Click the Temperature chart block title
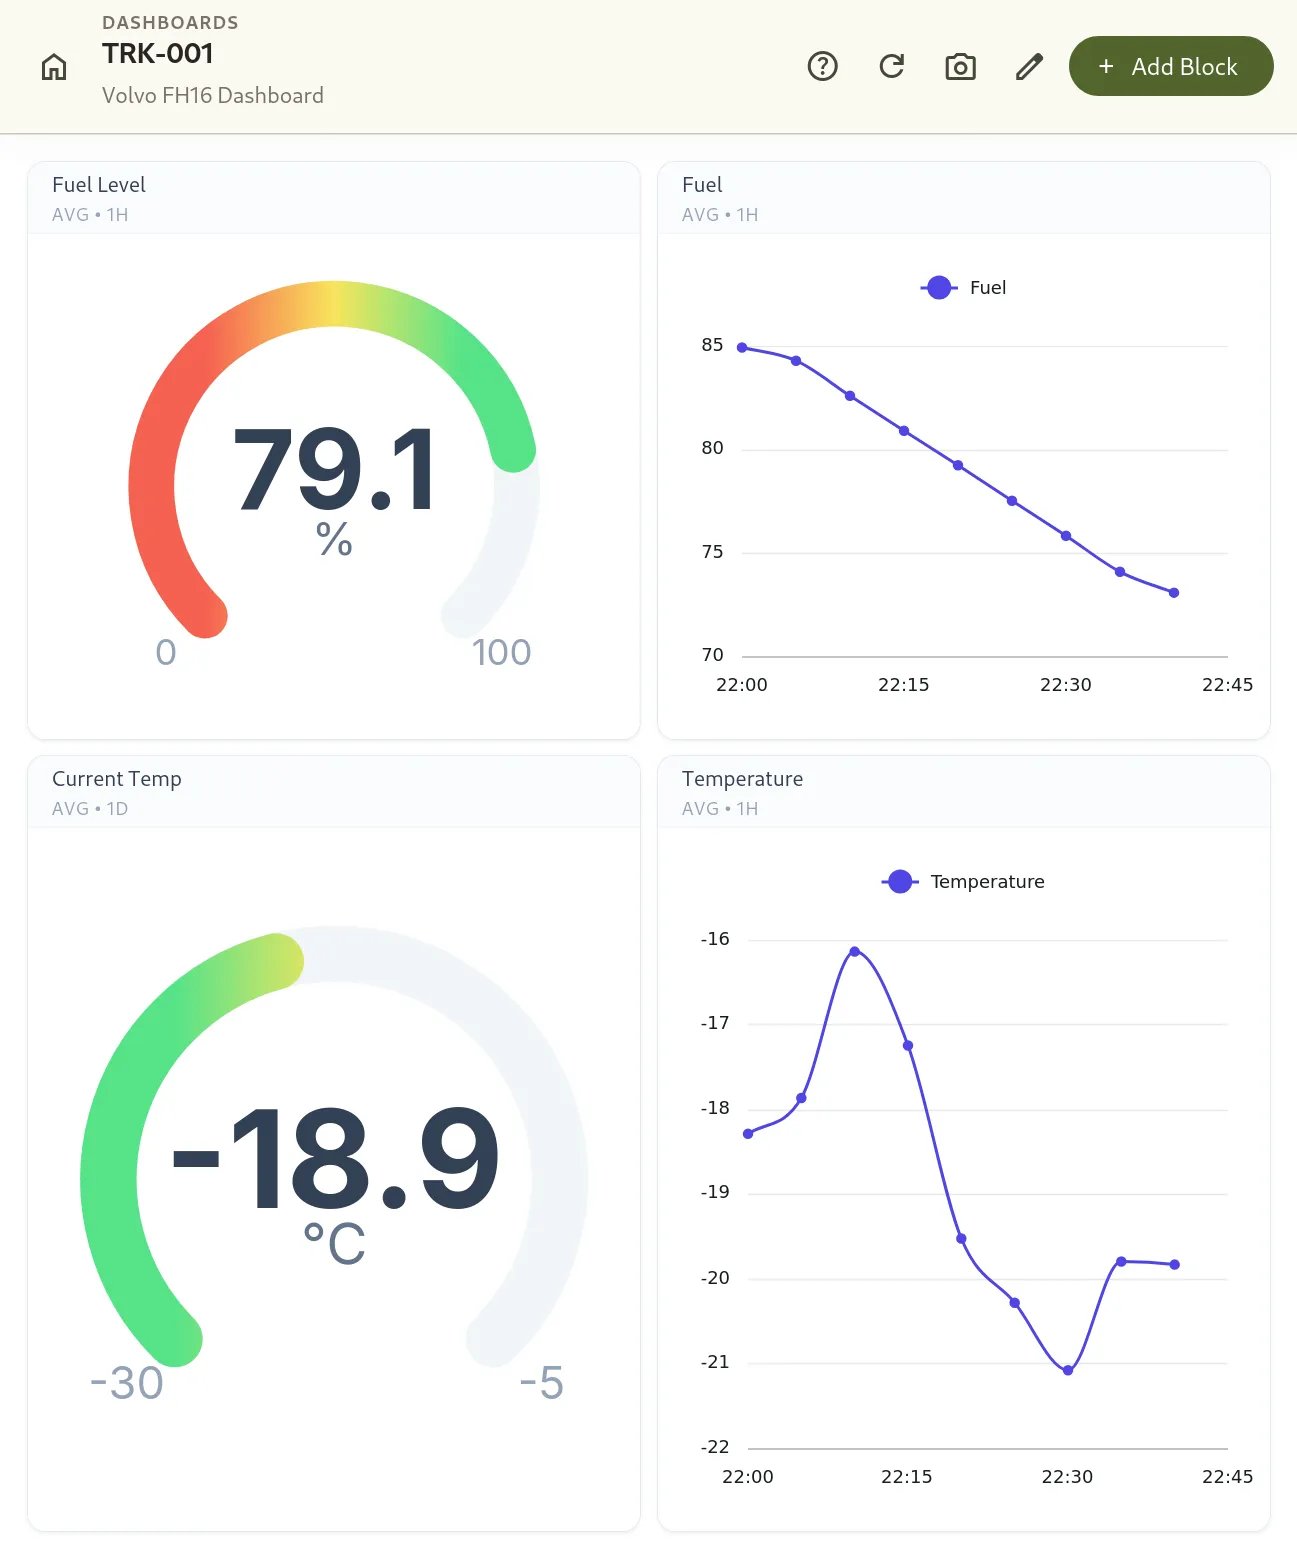This screenshot has height=1563, width=1297. pyautogui.click(x=742, y=779)
